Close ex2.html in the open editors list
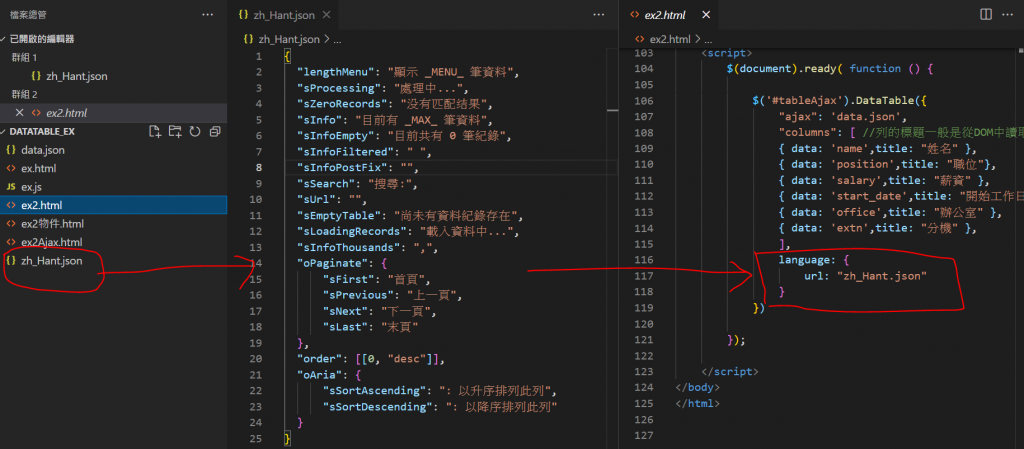 point(20,113)
